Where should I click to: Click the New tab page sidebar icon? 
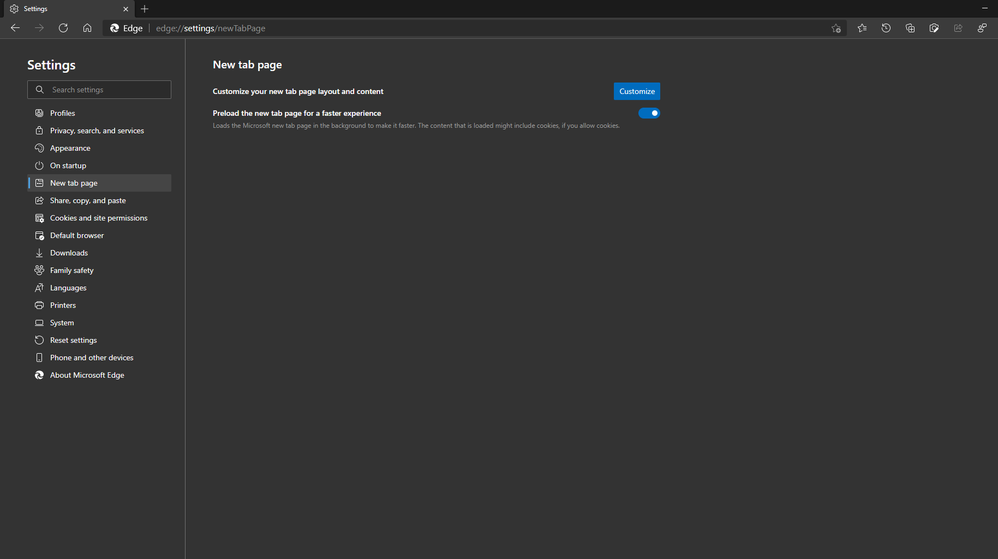point(39,183)
